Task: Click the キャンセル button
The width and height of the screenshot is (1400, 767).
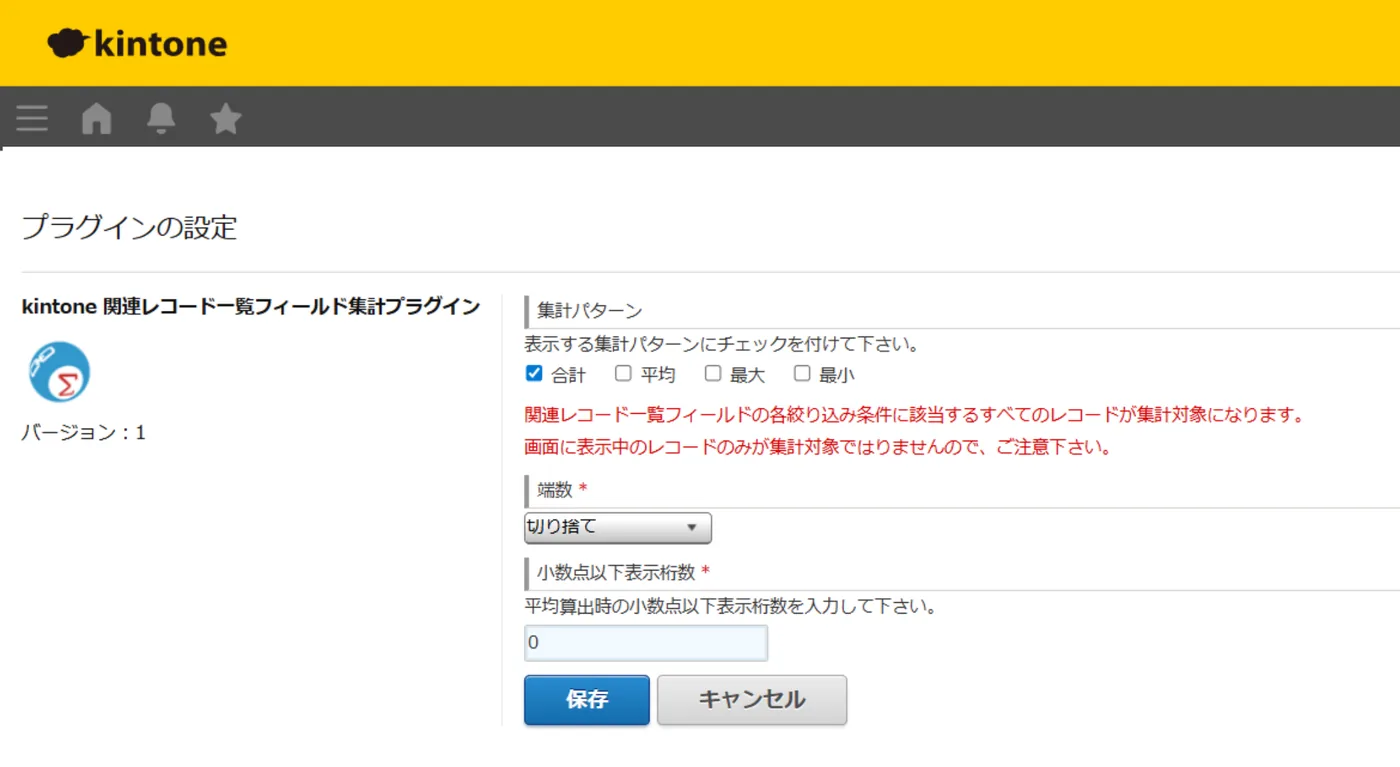Action: click(x=752, y=700)
